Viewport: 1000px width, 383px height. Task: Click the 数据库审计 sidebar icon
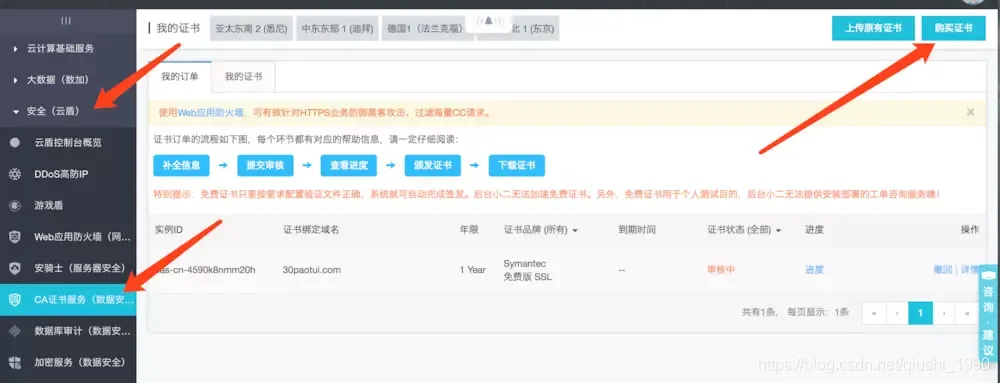click(15, 331)
